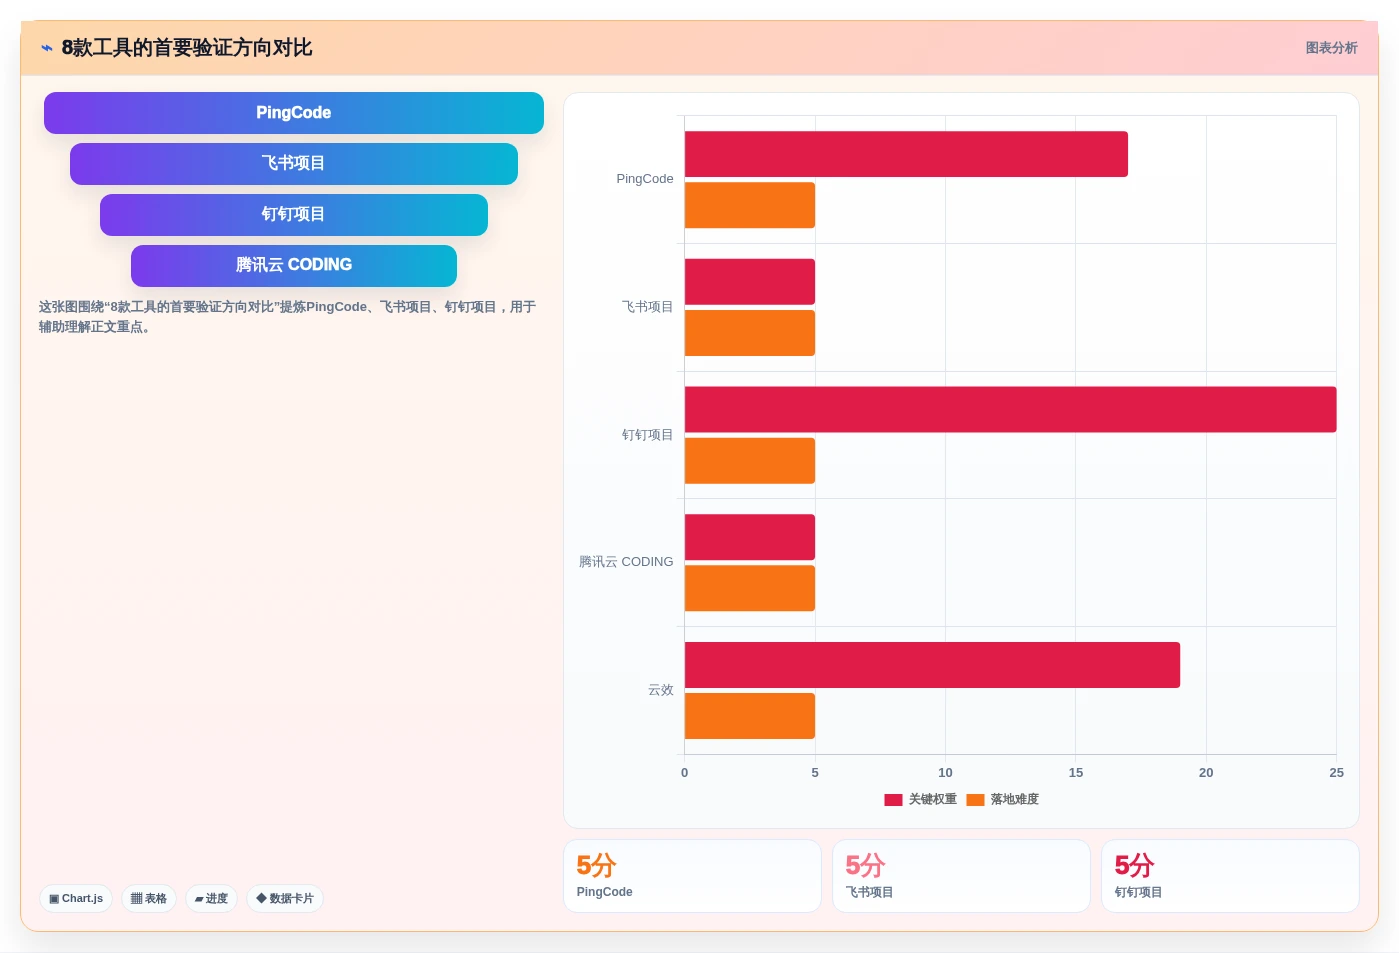Select the 钉钉项目 funnel bar
Image resolution: width=1399 pixels, height=953 pixels.
point(294,215)
